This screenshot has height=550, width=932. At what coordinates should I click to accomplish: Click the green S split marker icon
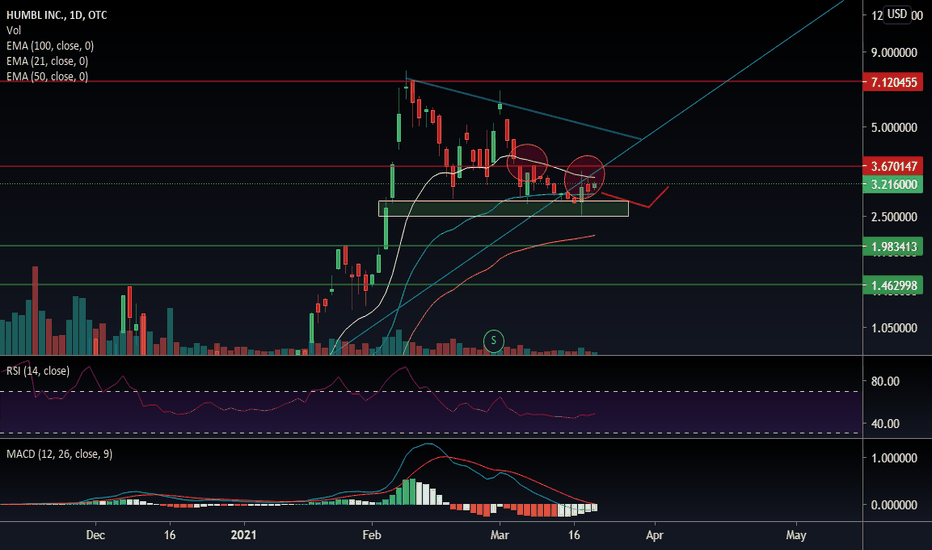(493, 341)
